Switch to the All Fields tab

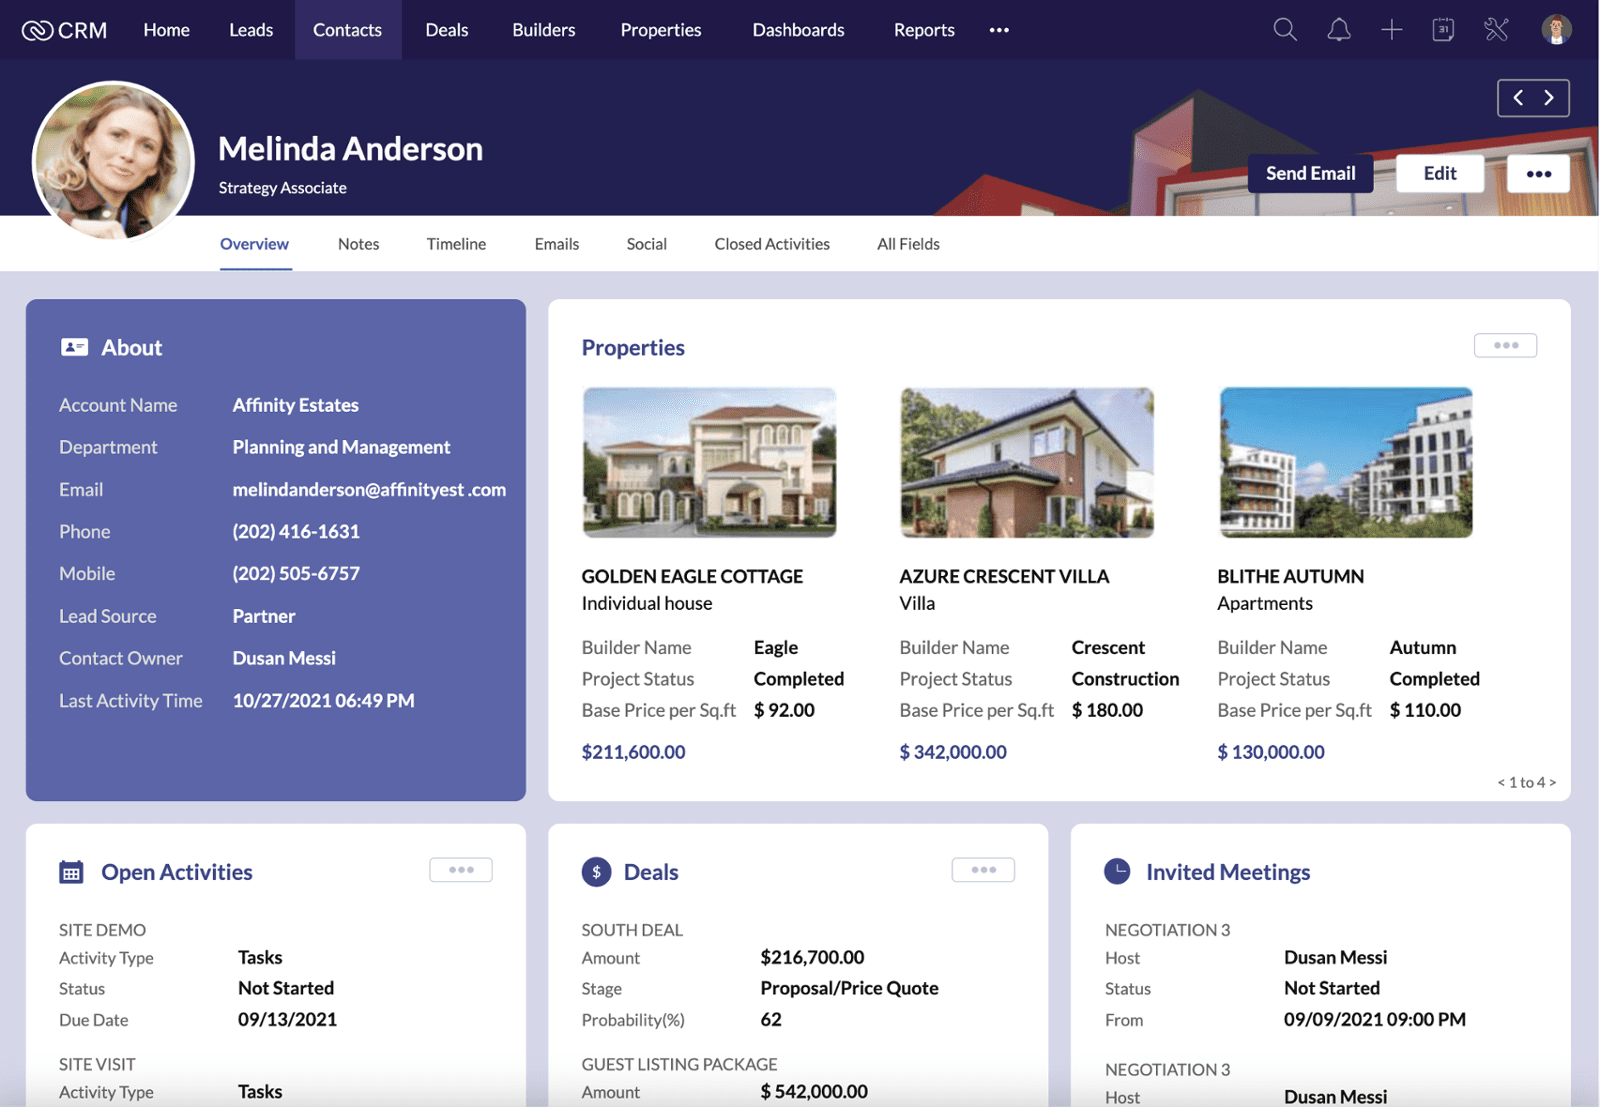tap(908, 244)
